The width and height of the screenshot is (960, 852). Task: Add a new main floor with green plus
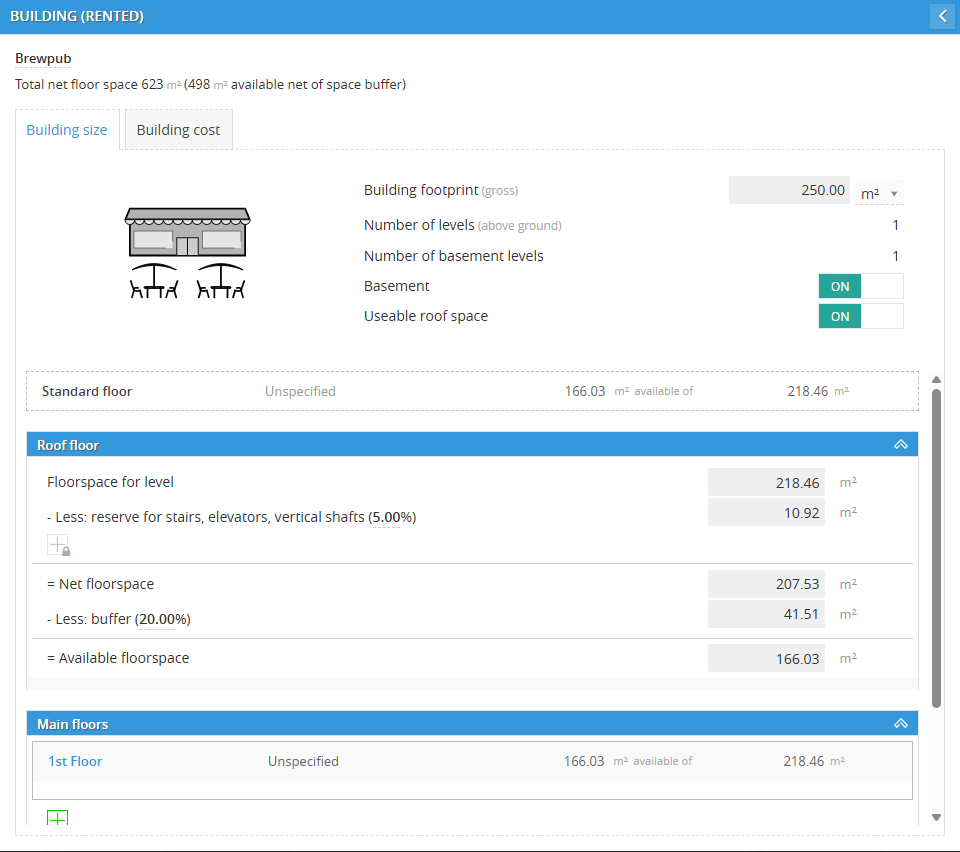click(x=57, y=818)
